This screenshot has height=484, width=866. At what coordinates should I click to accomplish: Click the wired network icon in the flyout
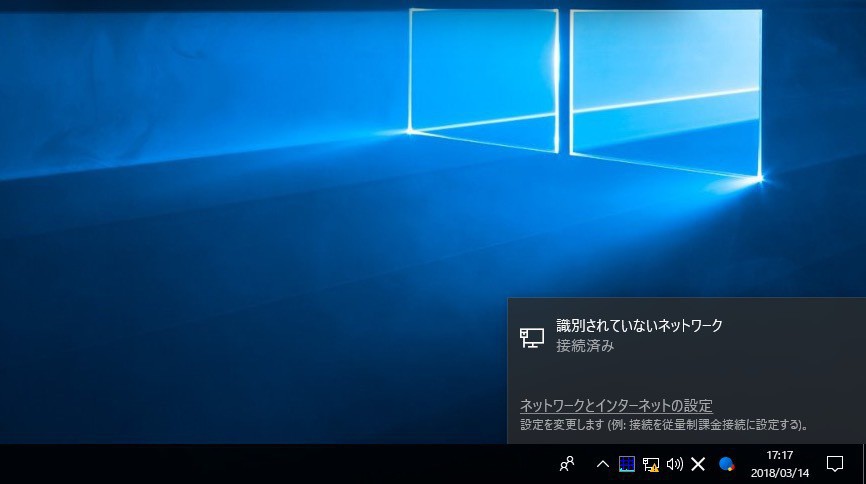pyautogui.click(x=532, y=338)
